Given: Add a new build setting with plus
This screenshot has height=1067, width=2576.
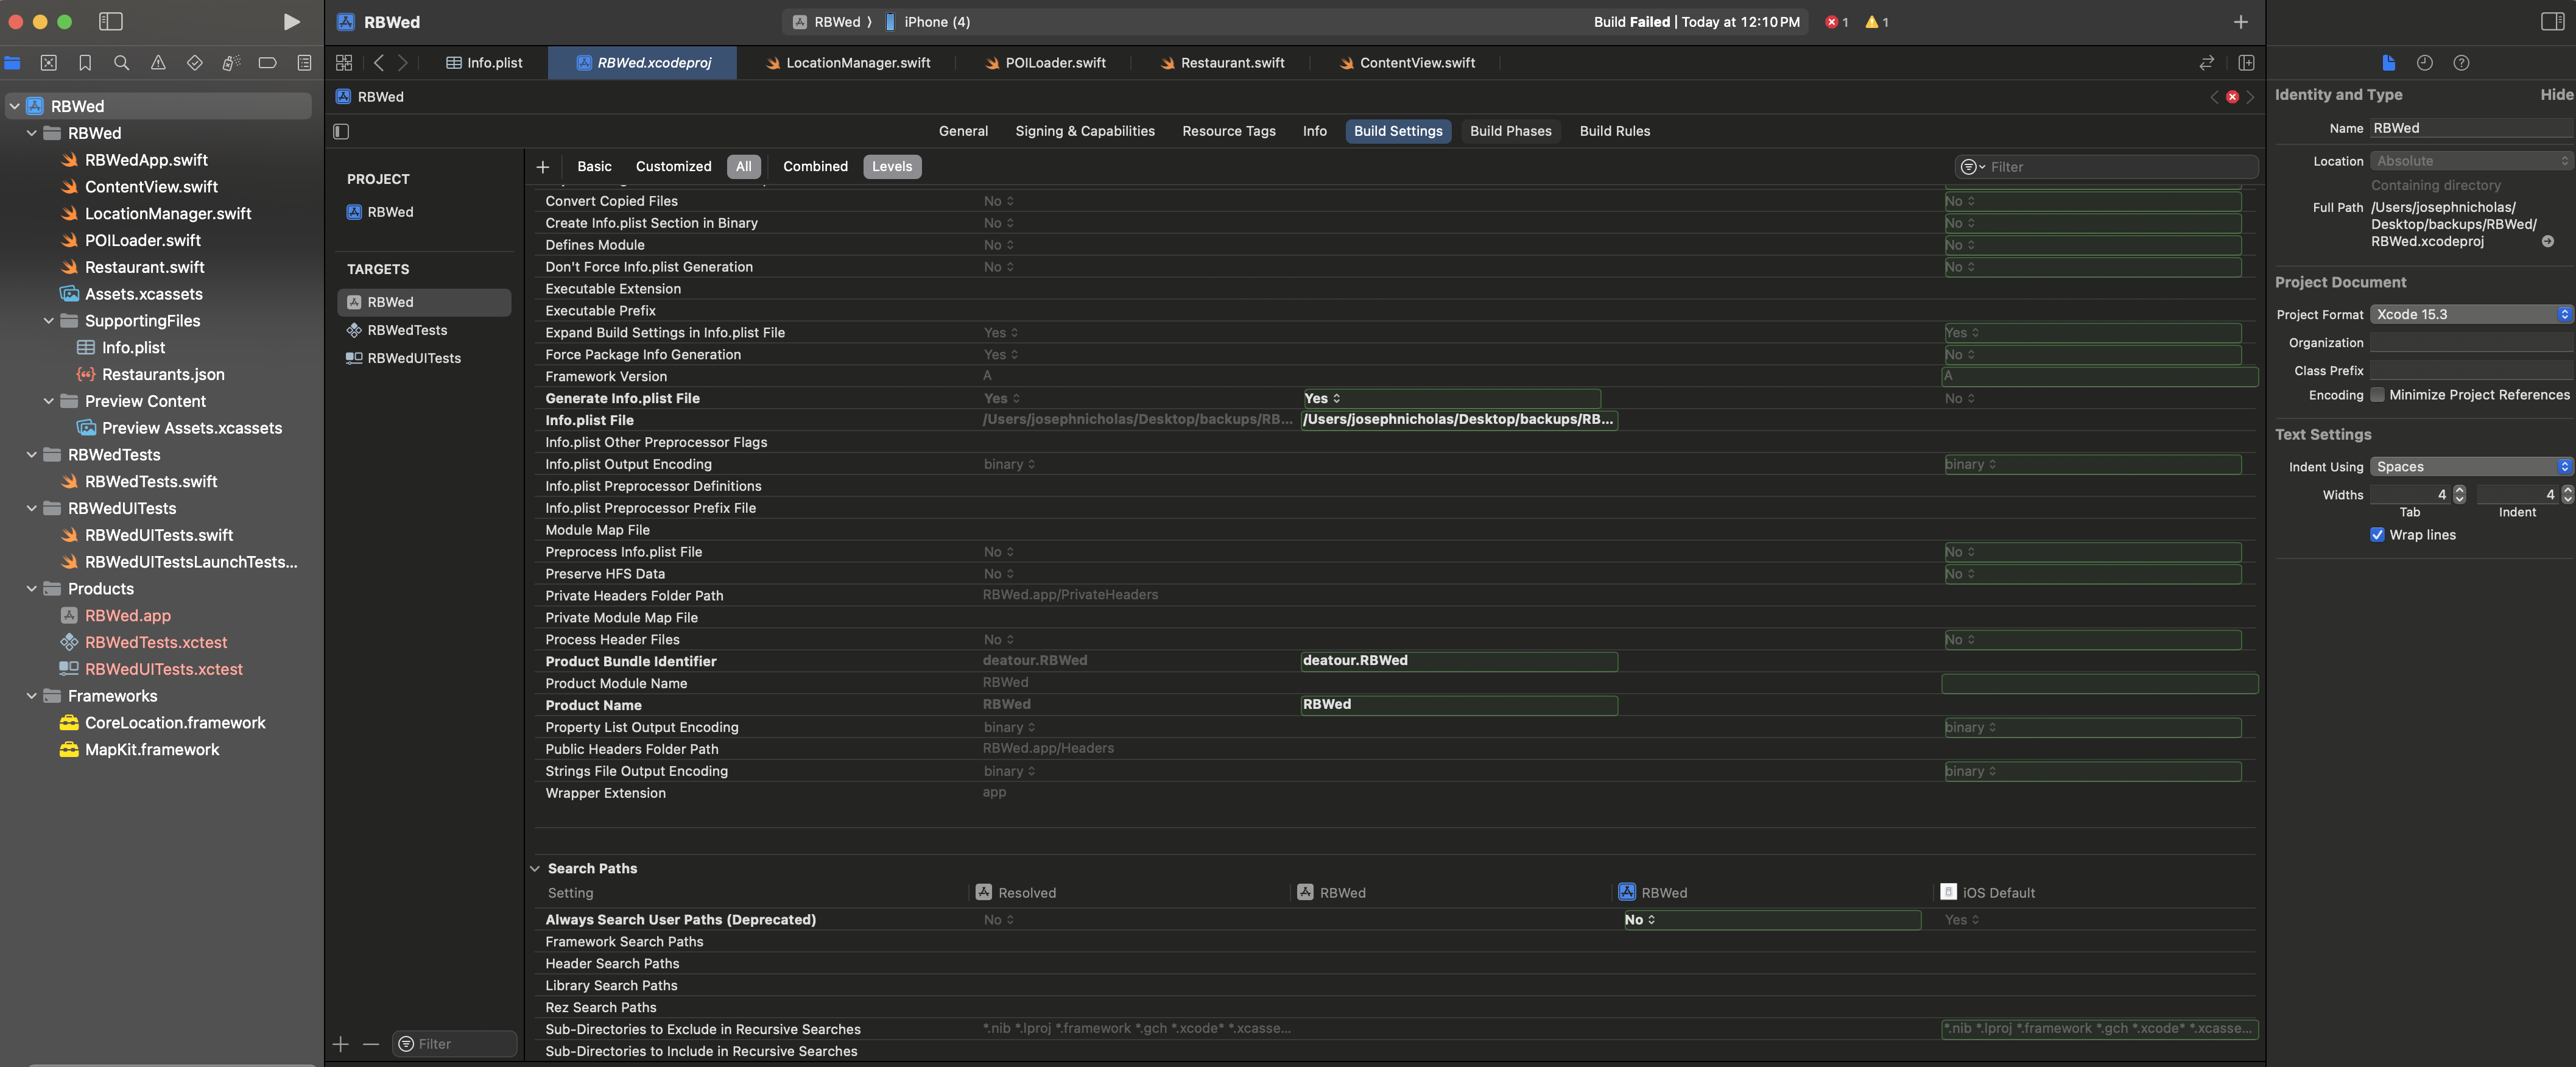Looking at the screenshot, I should coord(543,167).
